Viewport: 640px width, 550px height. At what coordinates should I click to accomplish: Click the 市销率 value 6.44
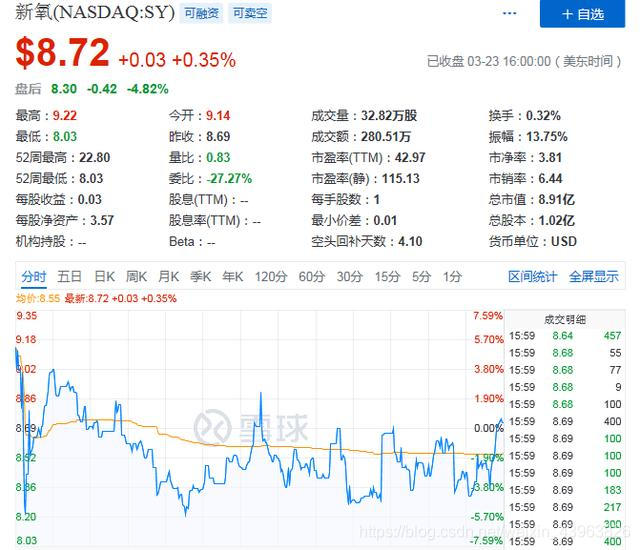[550, 178]
